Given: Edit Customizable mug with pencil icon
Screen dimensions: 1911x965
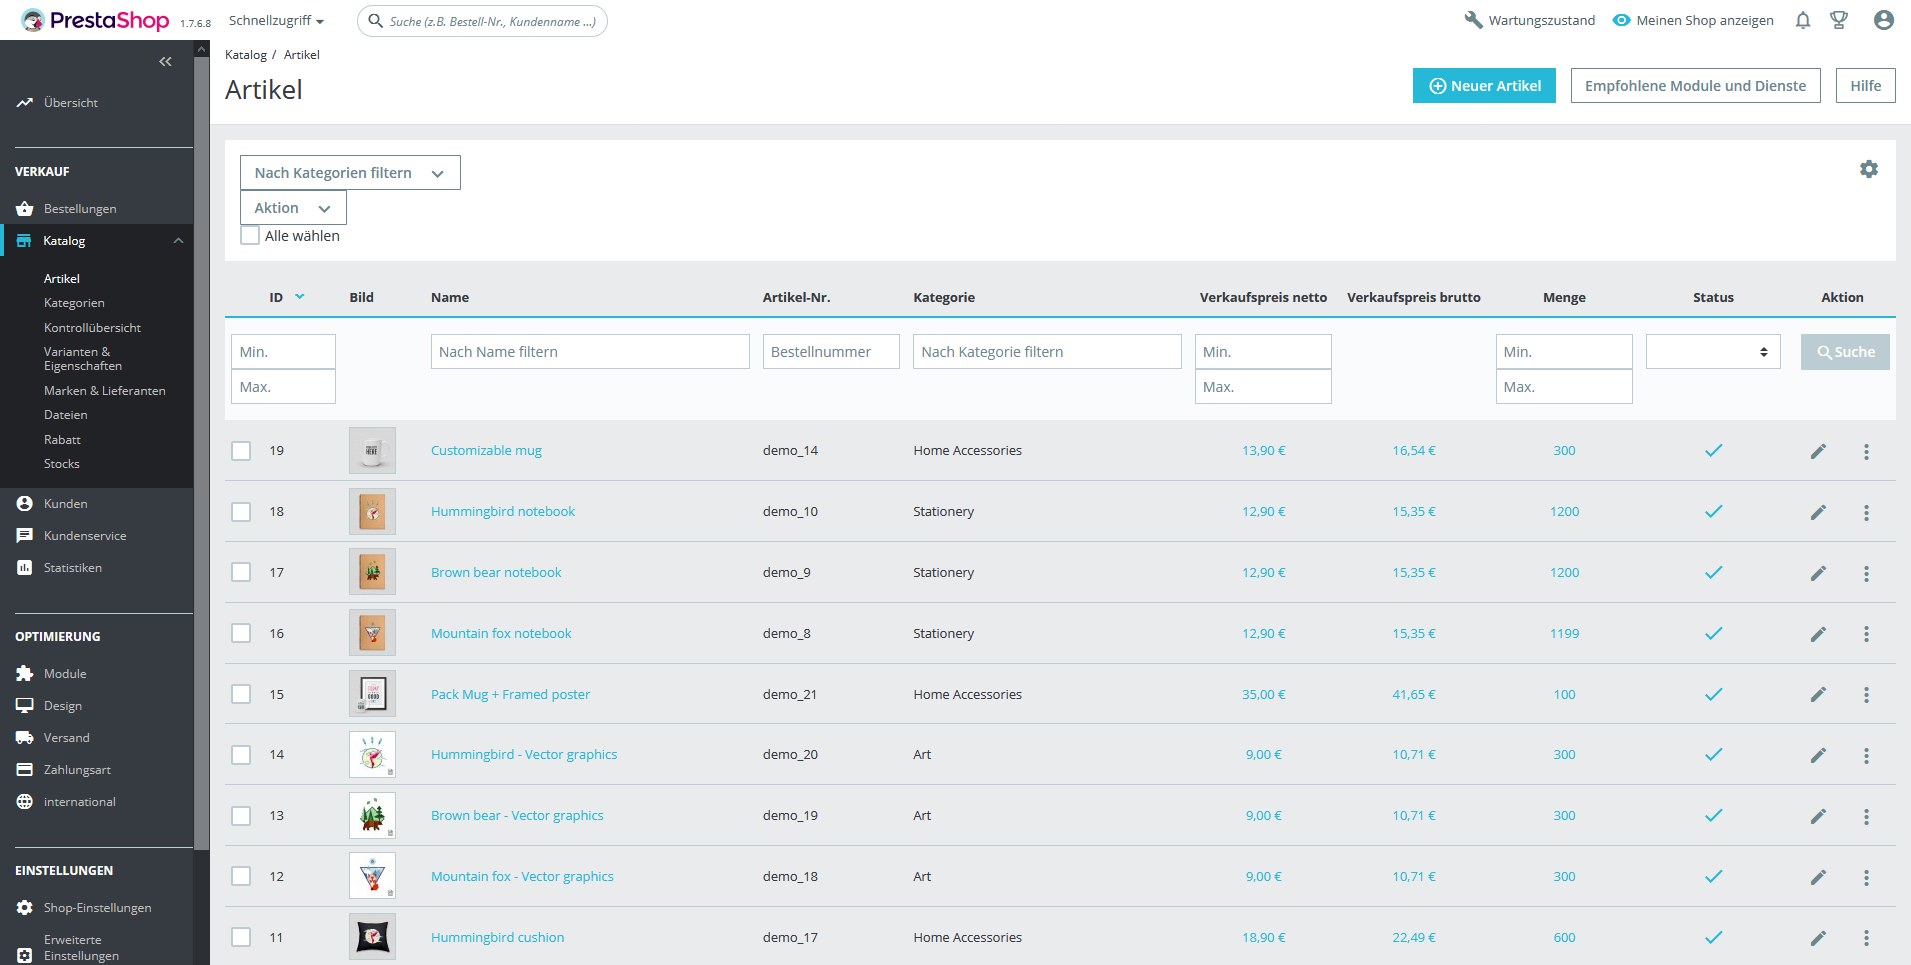Looking at the screenshot, I should click(1817, 451).
